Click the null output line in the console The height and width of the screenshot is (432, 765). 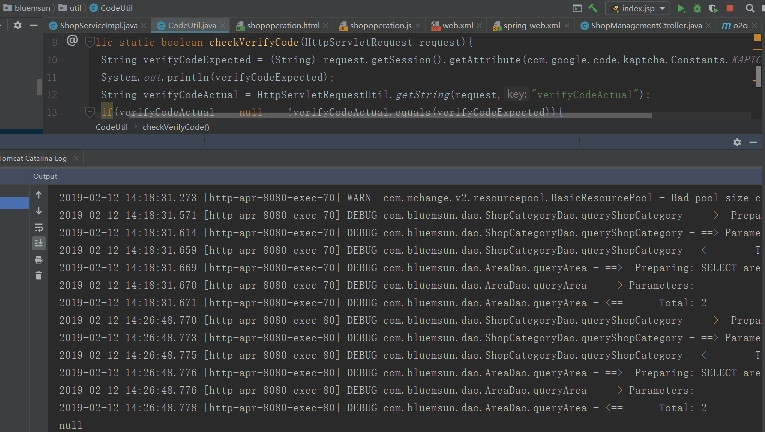coord(71,425)
